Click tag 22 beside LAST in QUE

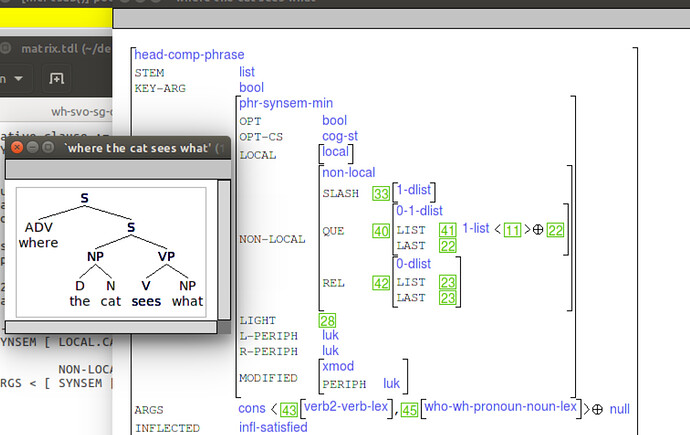pyautogui.click(x=448, y=246)
